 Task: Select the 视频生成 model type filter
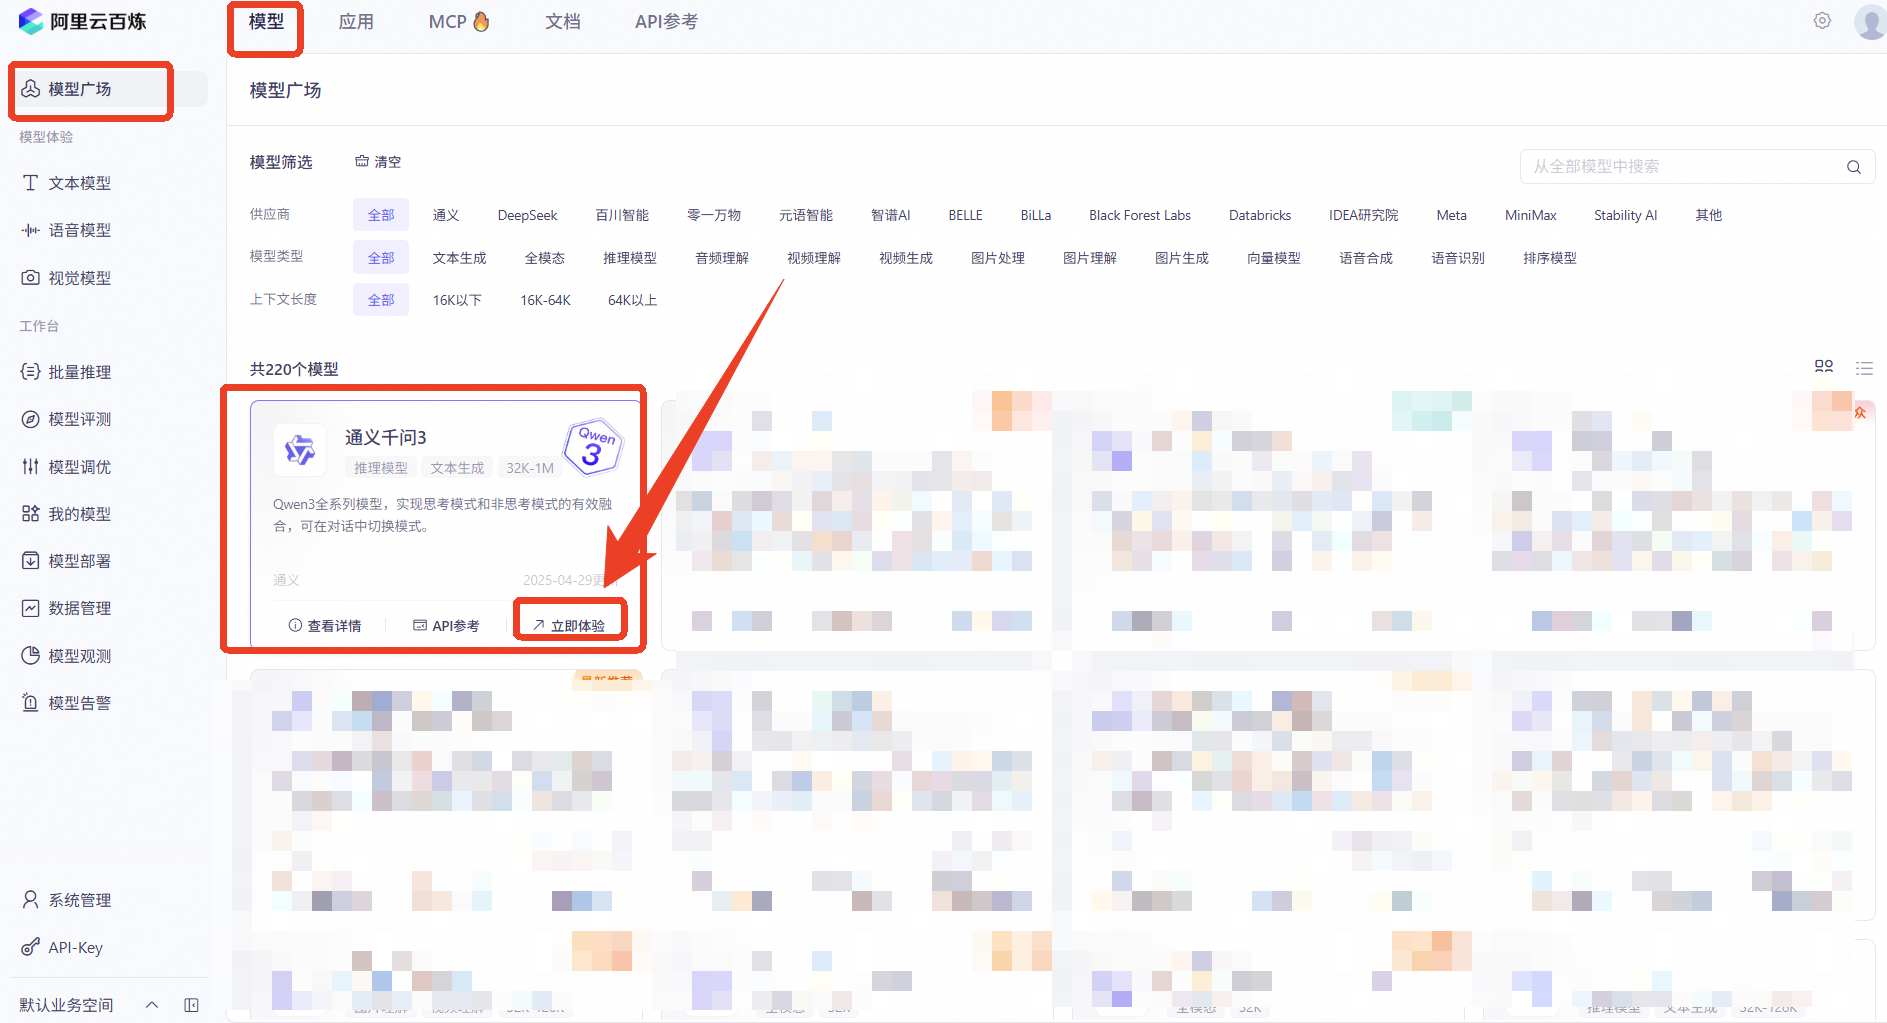coord(906,258)
